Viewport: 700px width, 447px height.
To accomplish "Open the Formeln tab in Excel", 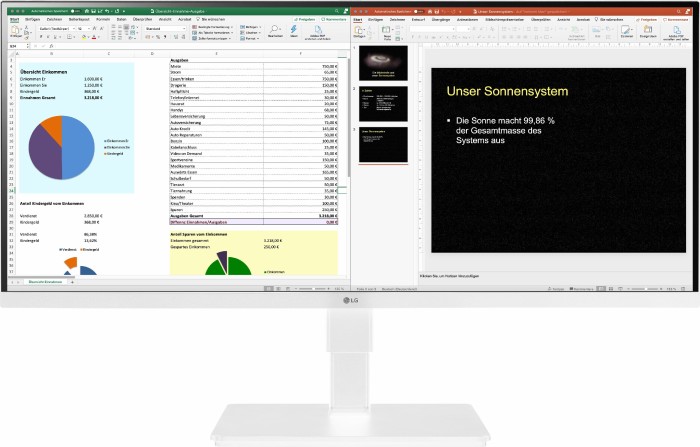I will (x=102, y=18).
